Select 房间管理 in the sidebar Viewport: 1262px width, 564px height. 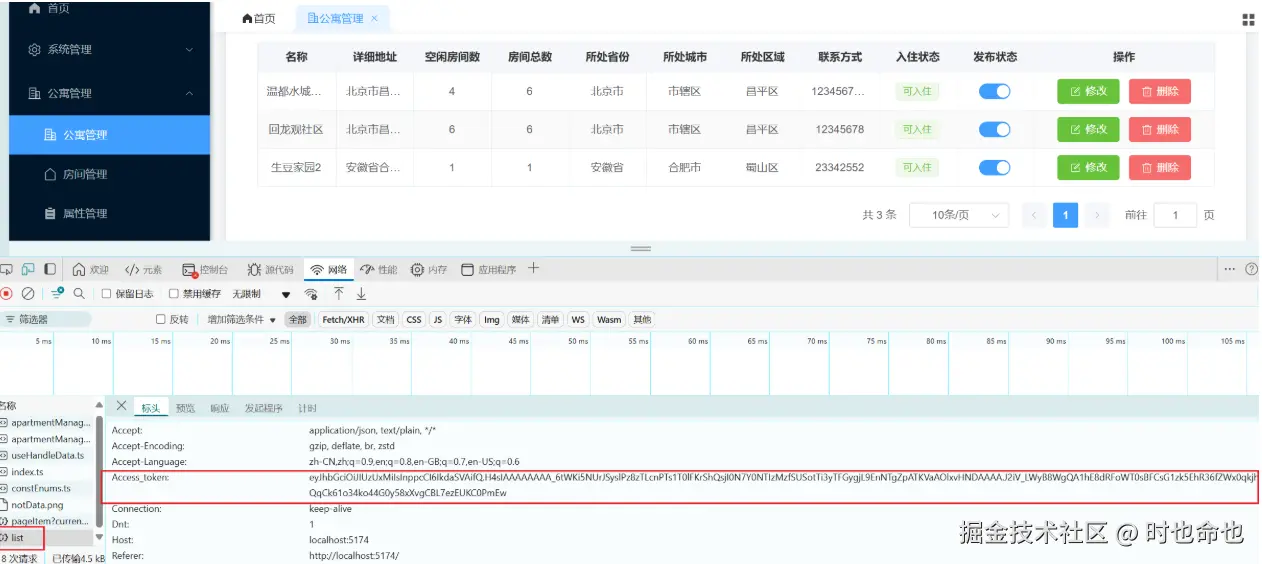click(x=109, y=174)
